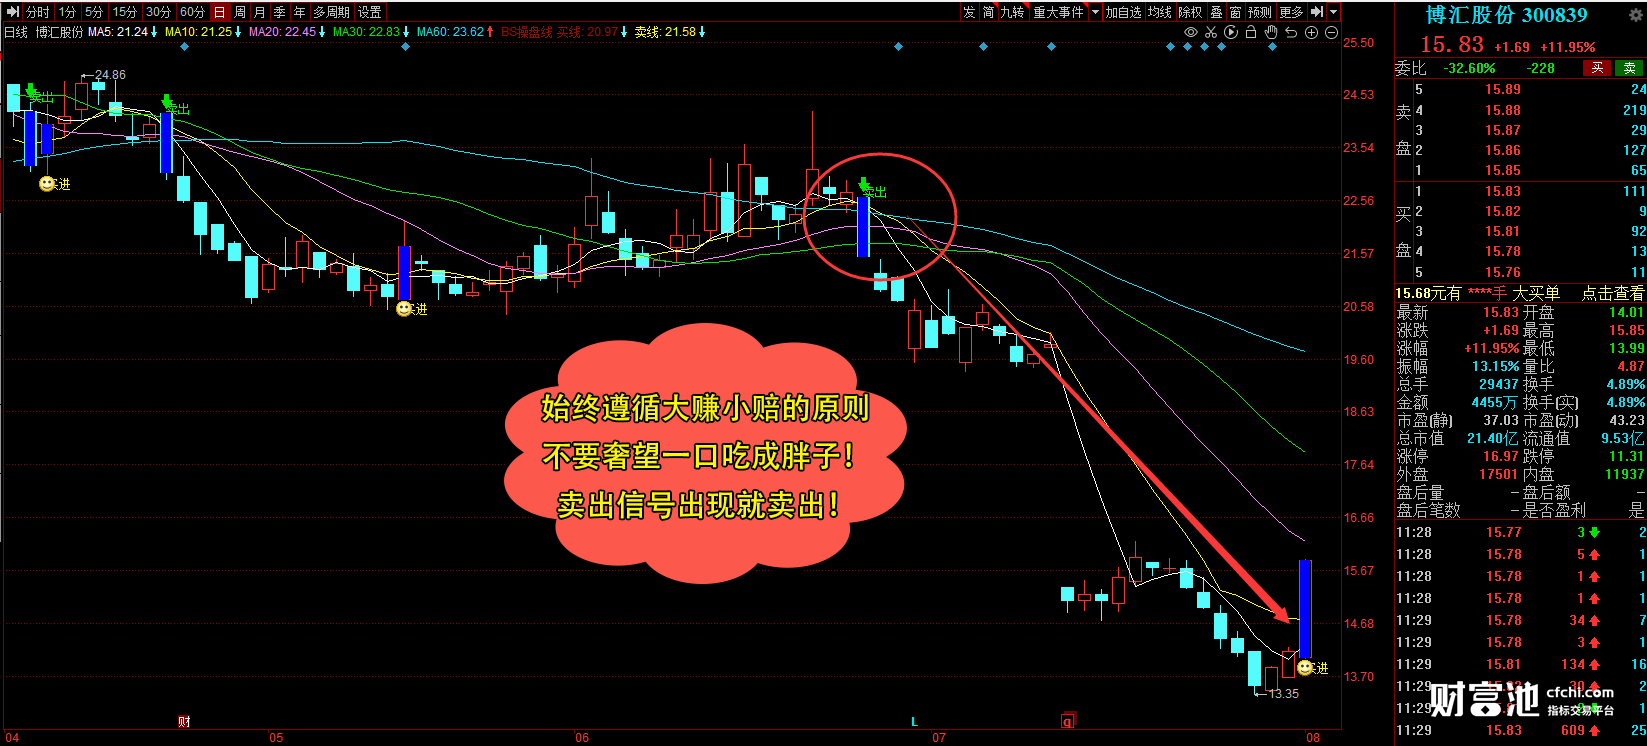
Task: Select the scissors cut tool icon
Action: (1210, 32)
